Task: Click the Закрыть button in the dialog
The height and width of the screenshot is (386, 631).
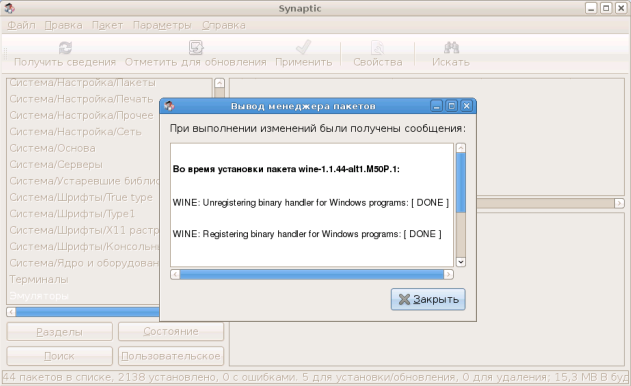Action: [428, 299]
